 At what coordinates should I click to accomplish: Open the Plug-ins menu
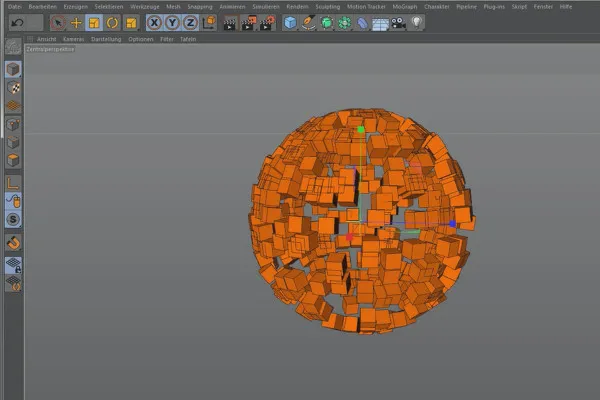494,7
